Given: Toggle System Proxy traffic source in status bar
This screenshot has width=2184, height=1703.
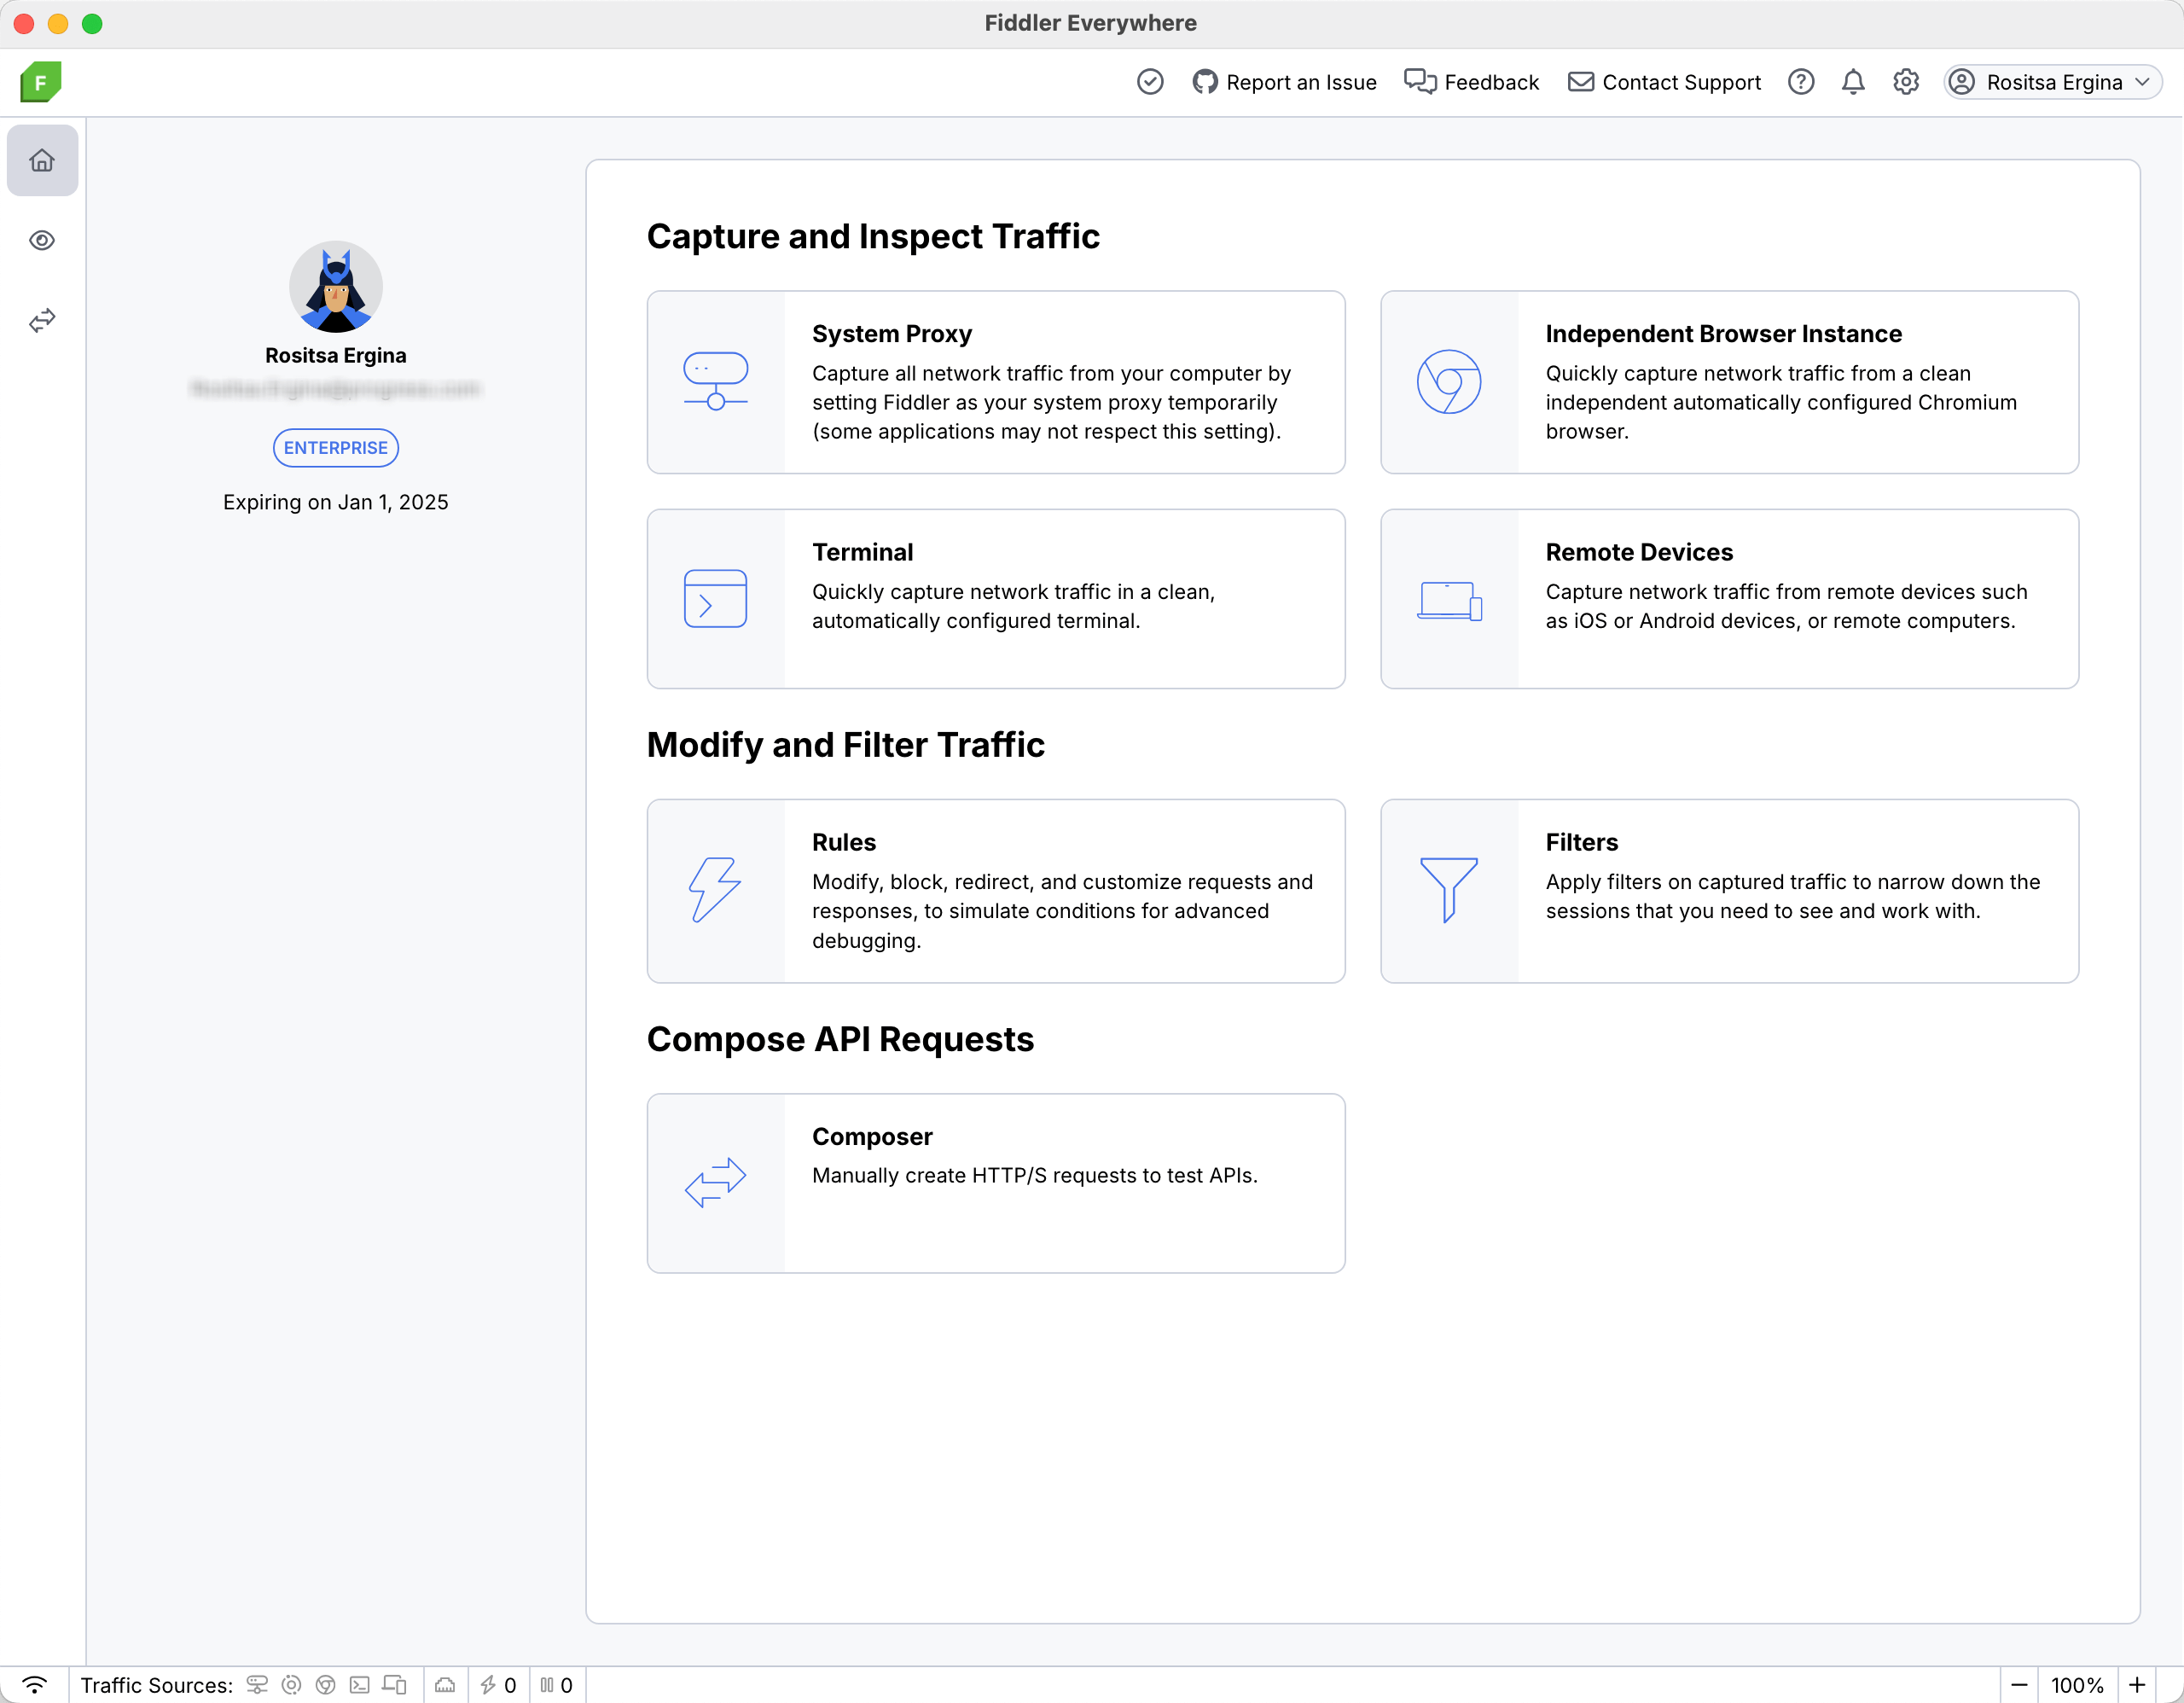Looking at the screenshot, I should [257, 1685].
